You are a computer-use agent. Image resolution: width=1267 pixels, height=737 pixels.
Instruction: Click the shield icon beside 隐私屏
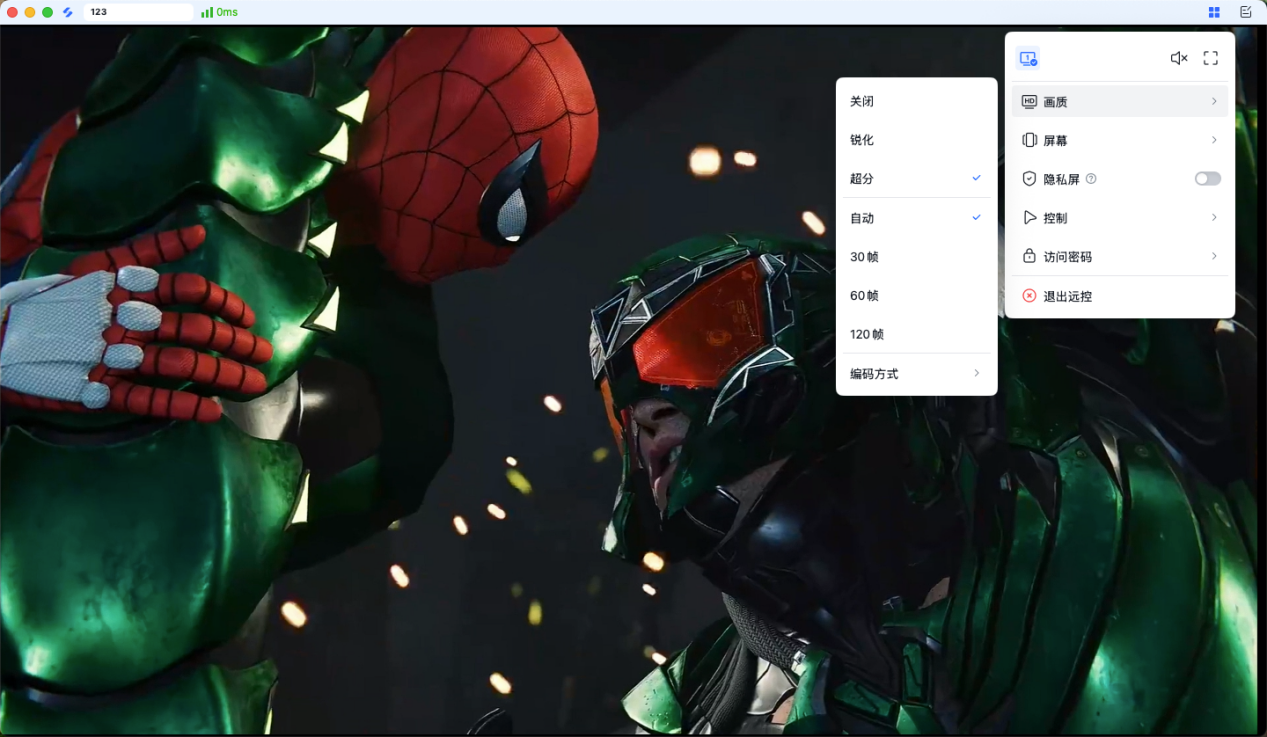[1029, 179]
